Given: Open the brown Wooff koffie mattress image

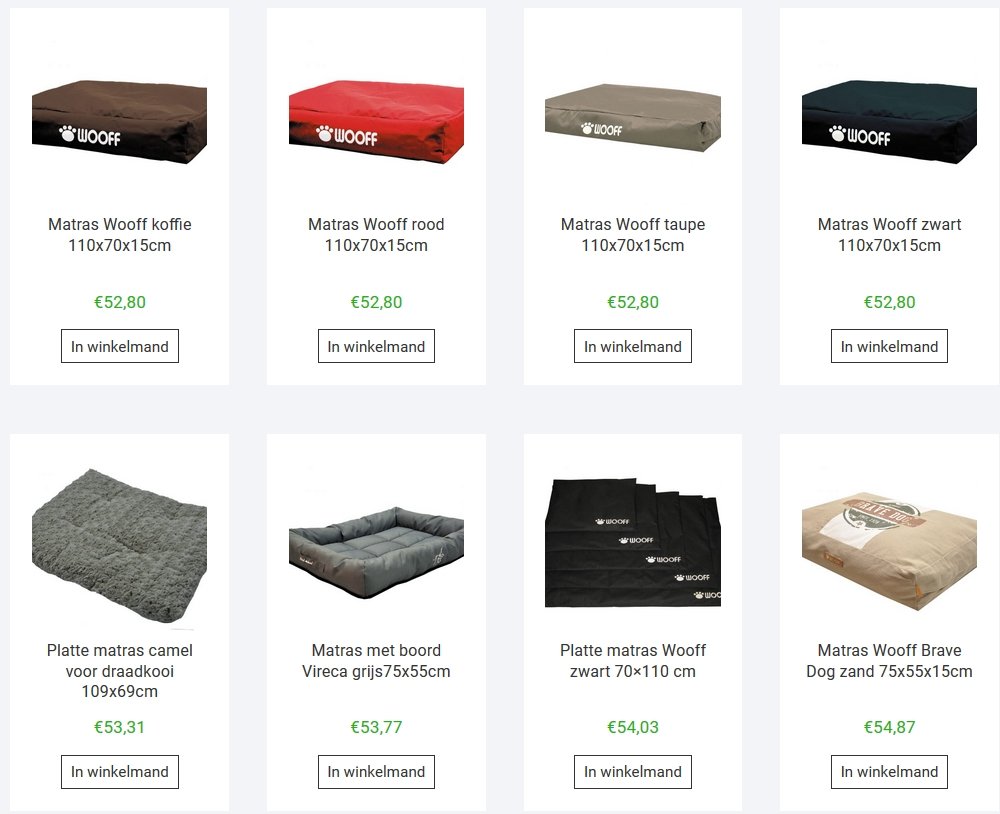Looking at the screenshot, I should 119,122.
